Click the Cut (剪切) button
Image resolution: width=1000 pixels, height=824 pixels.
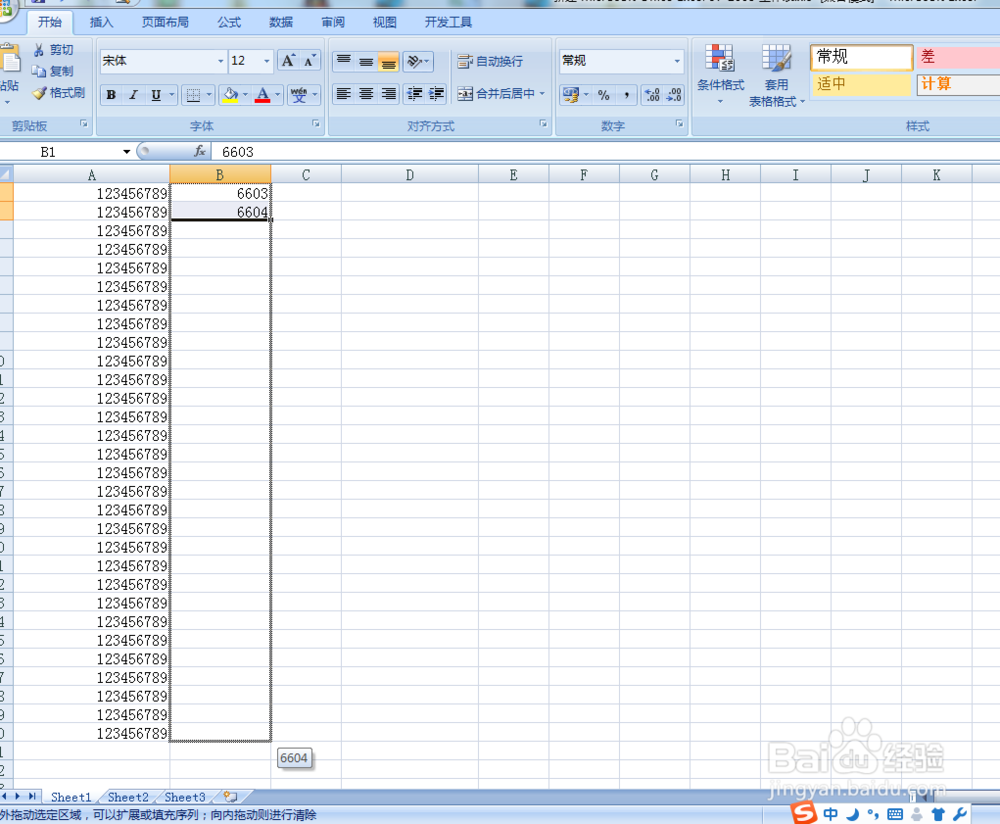tap(54, 50)
